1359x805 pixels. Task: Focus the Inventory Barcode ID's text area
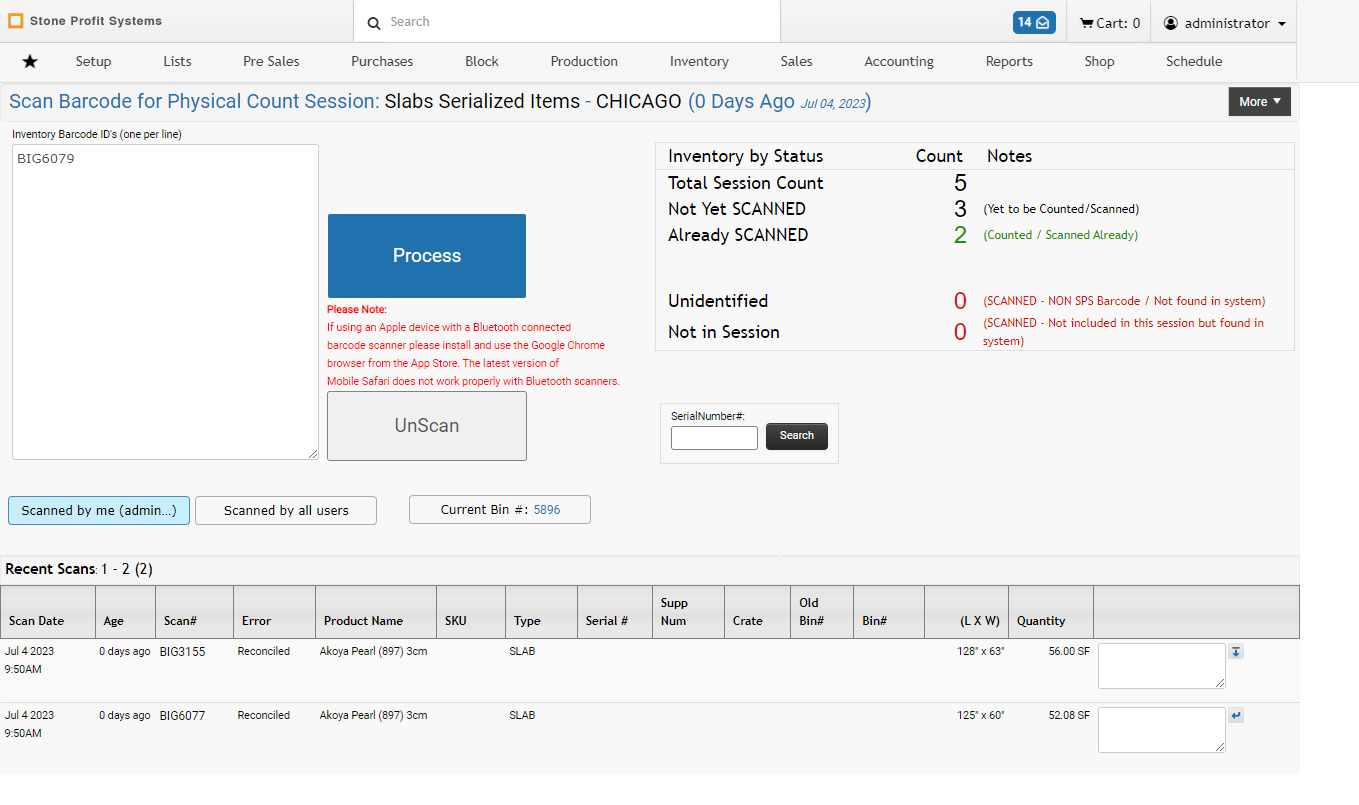click(x=165, y=302)
